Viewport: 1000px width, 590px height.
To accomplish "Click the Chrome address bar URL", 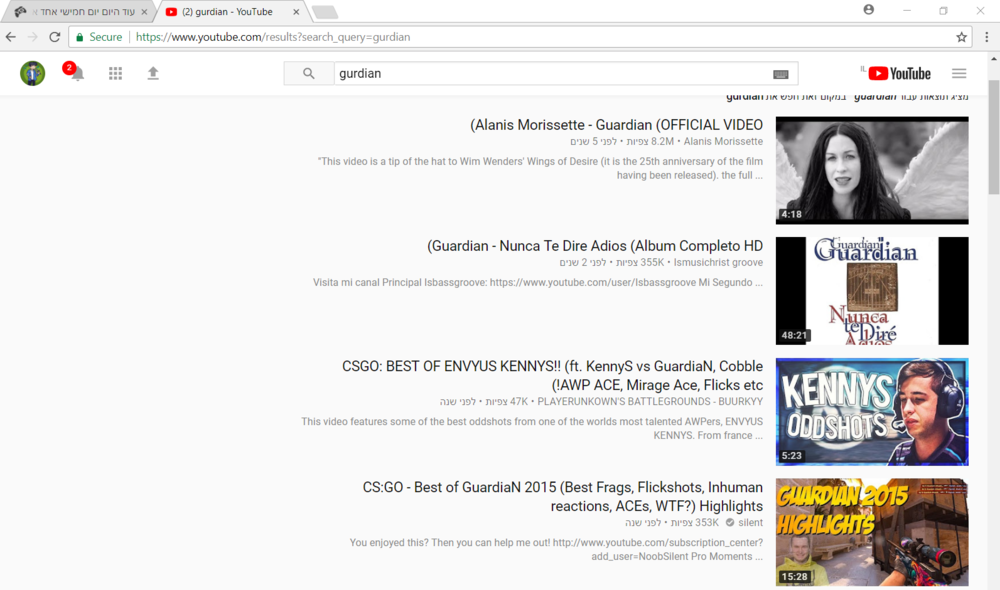I will point(272,37).
